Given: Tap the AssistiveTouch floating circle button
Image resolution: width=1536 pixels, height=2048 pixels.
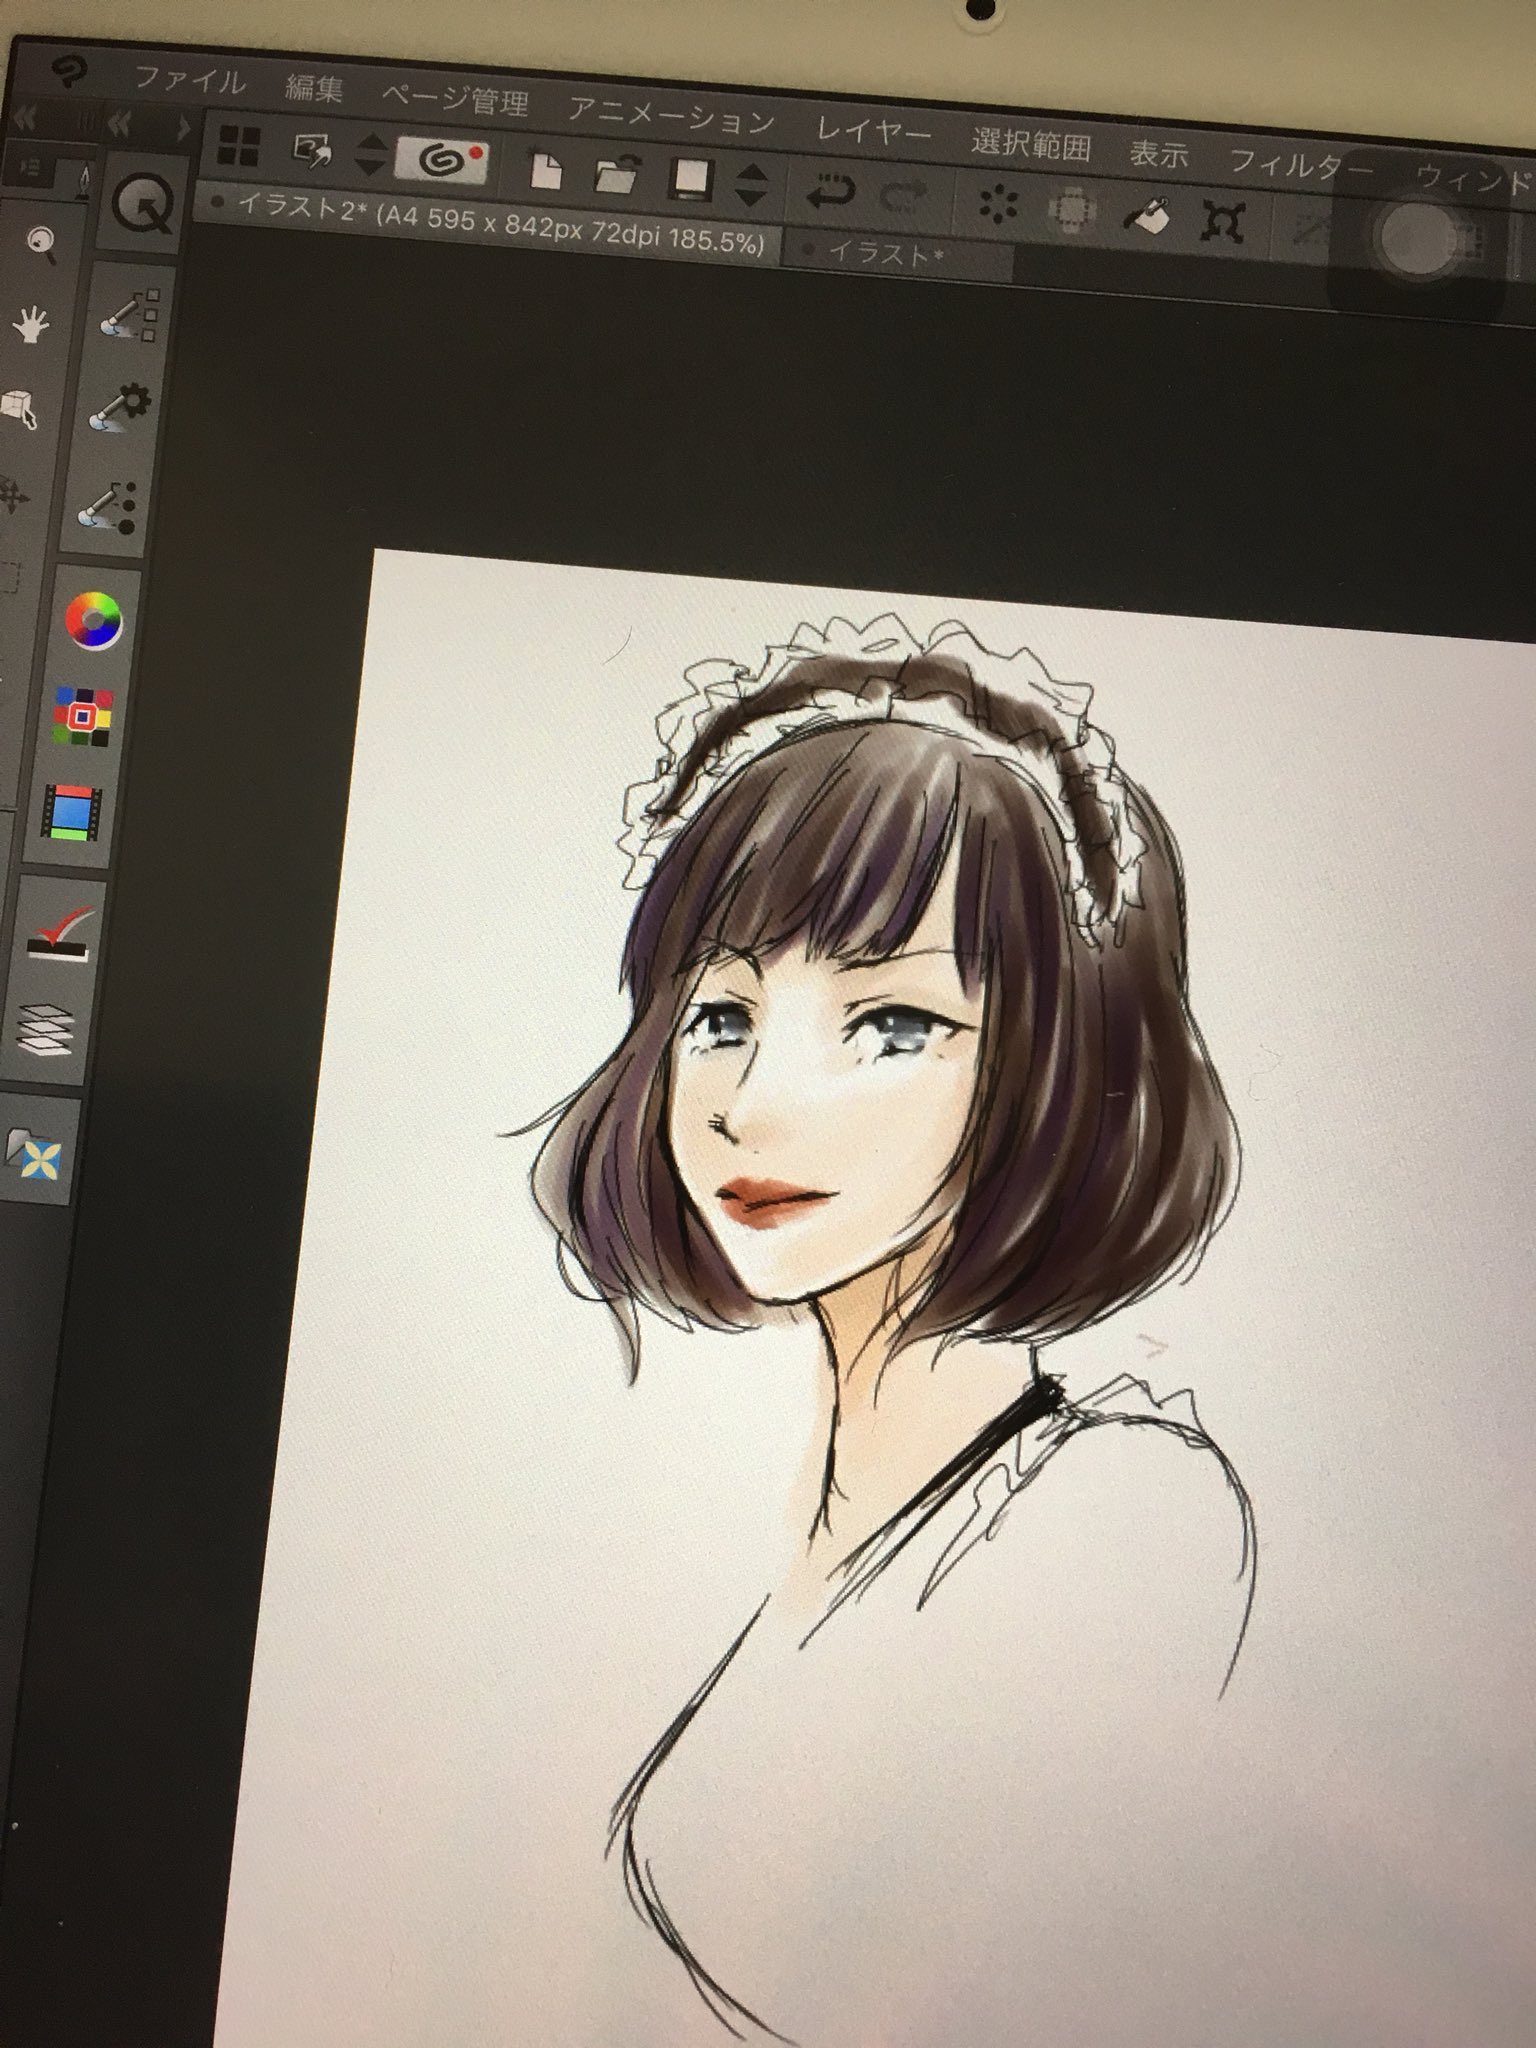Looking at the screenshot, I should [1417, 237].
